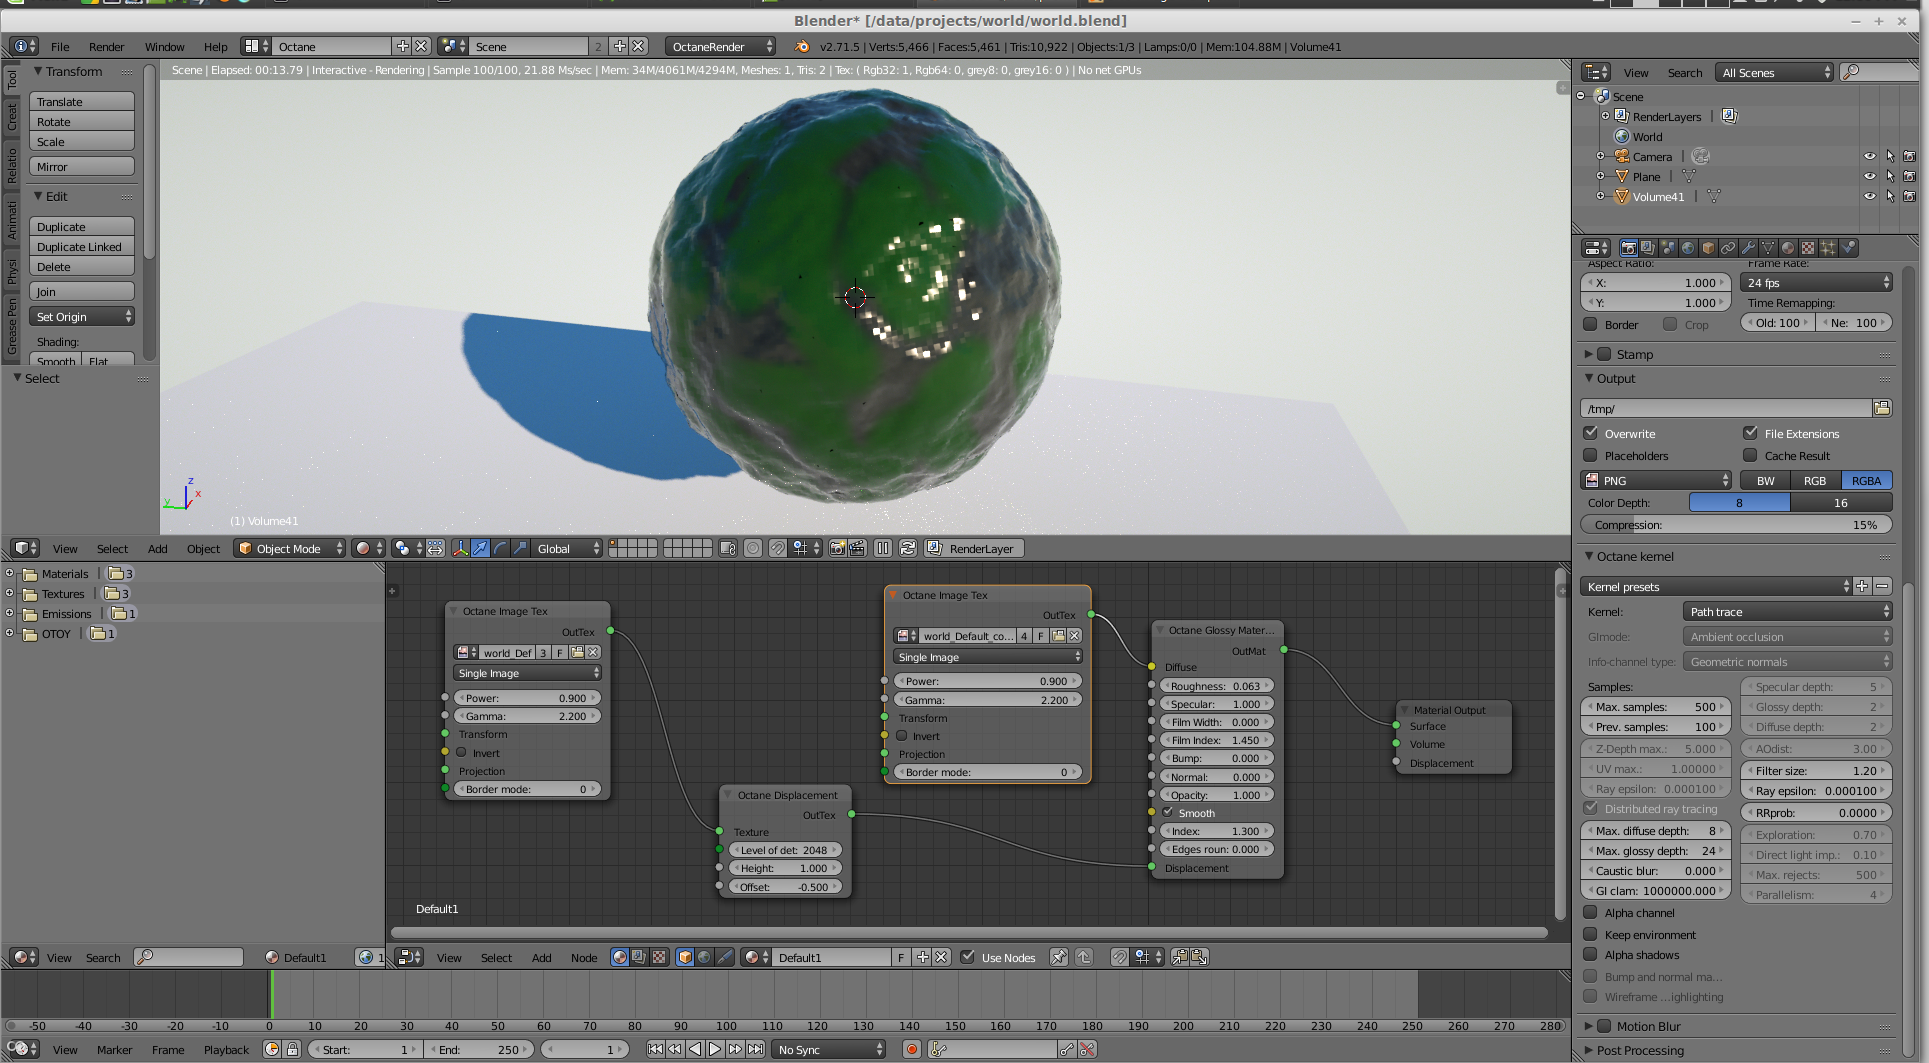Open the 24 fps frame rate dropdown

pos(1816,282)
